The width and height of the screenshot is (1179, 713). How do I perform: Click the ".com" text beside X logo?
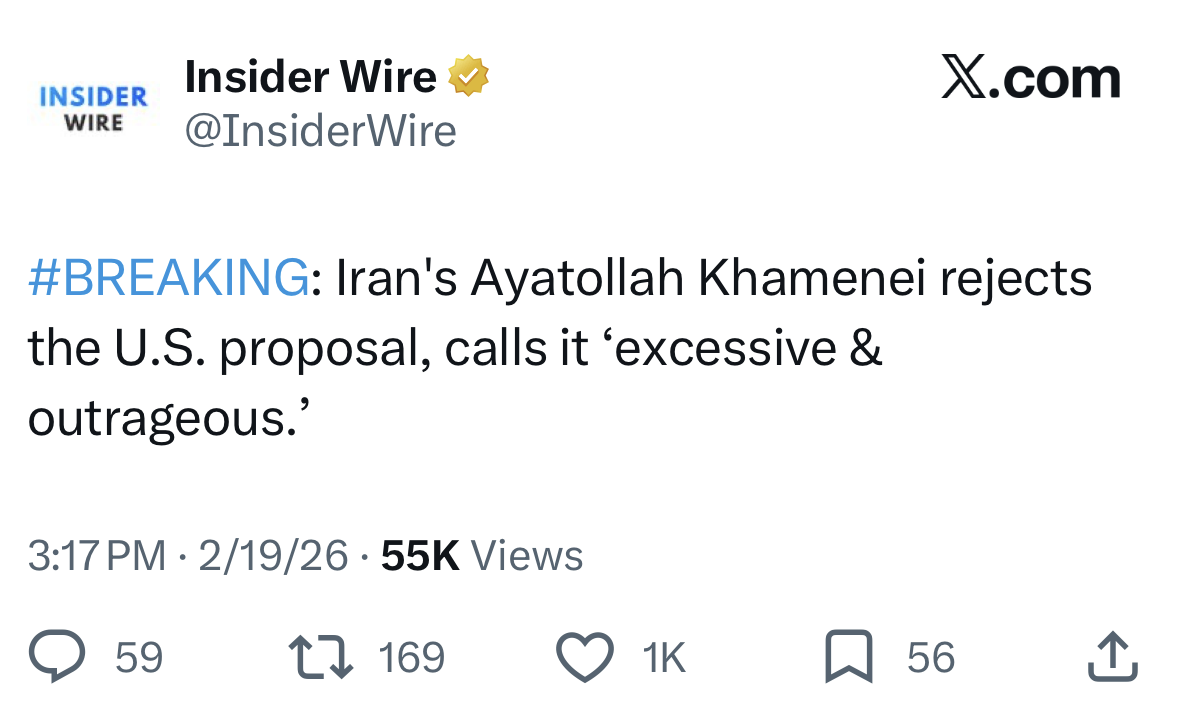1056,79
